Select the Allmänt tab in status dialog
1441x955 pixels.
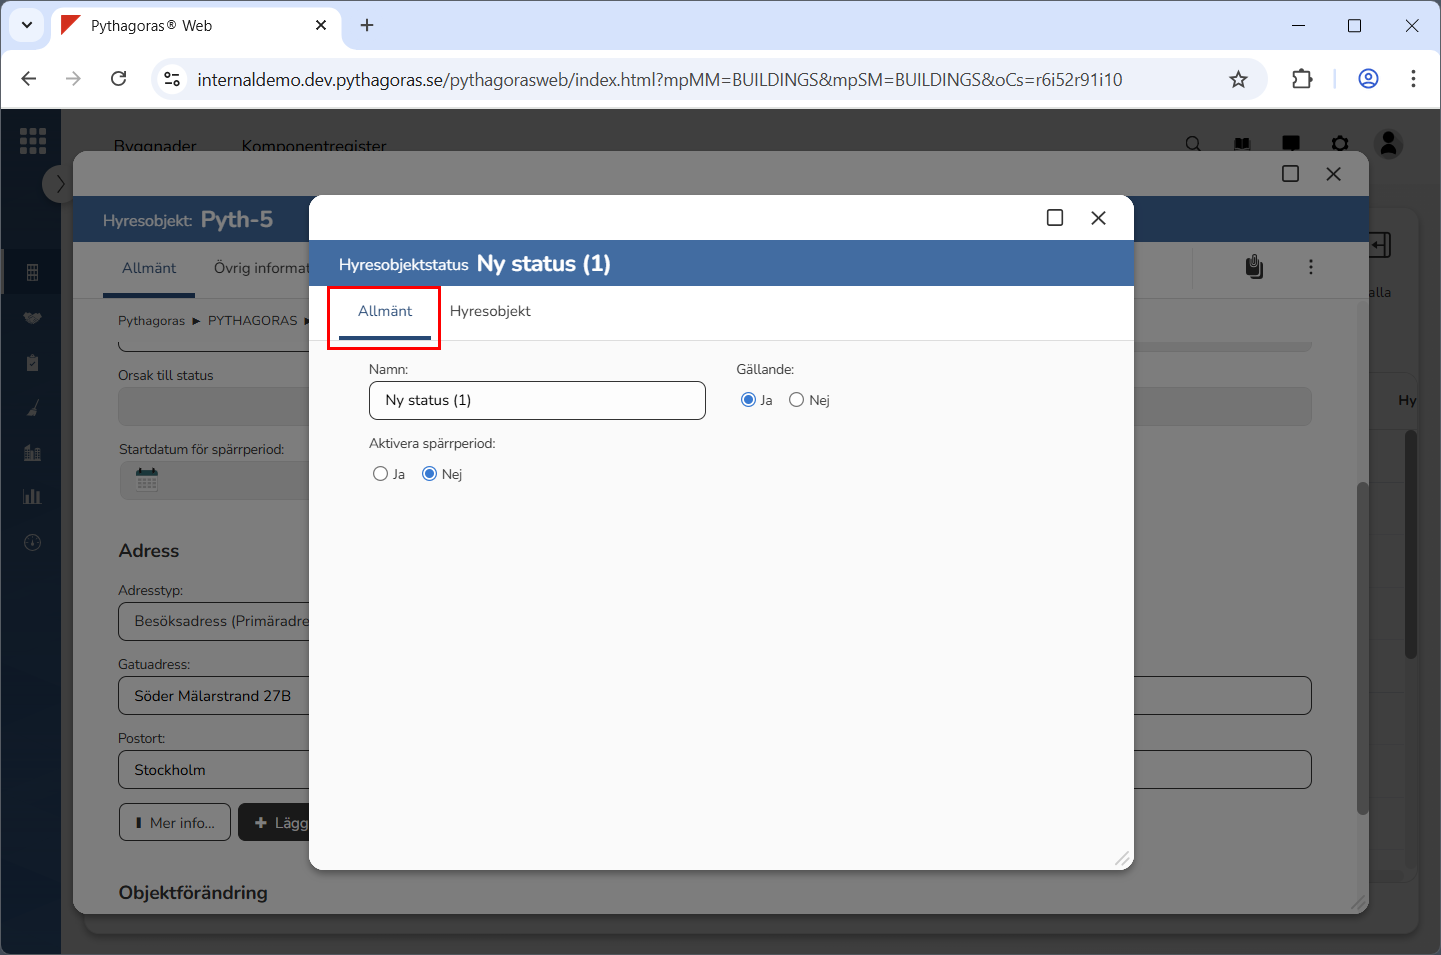coord(385,311)
